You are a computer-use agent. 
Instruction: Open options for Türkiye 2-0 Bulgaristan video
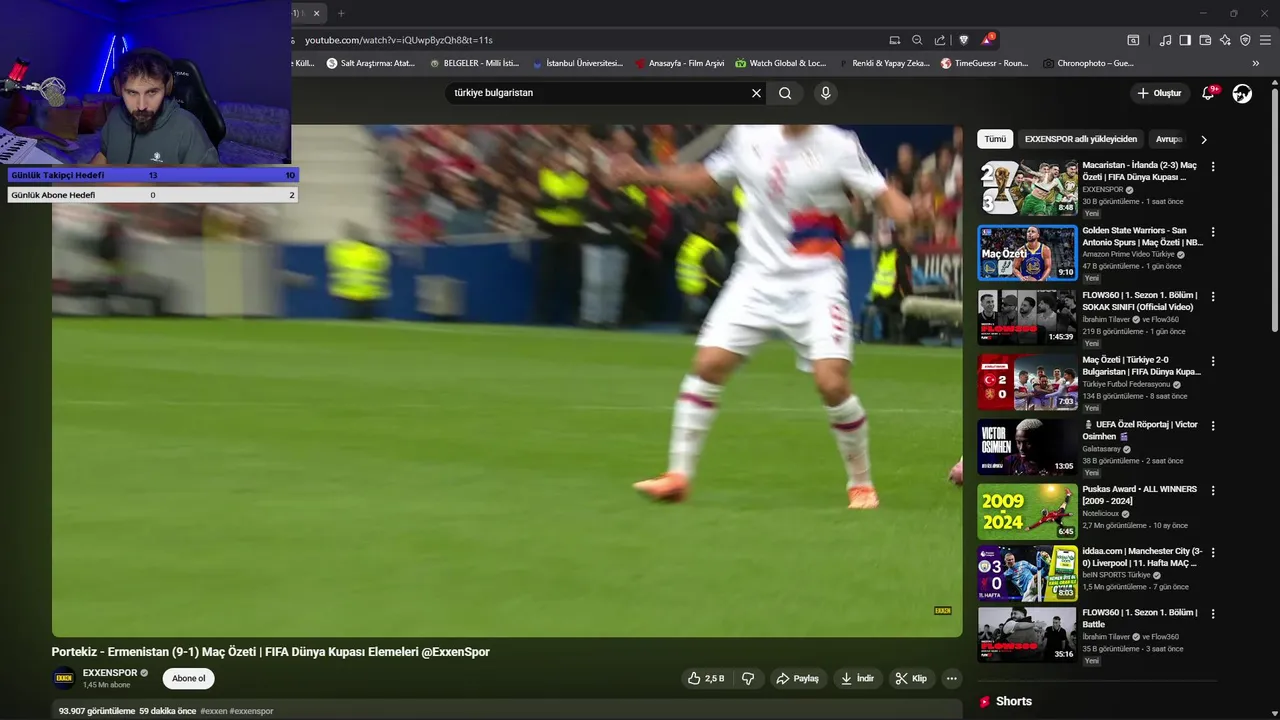click(x=1213, y=361)
